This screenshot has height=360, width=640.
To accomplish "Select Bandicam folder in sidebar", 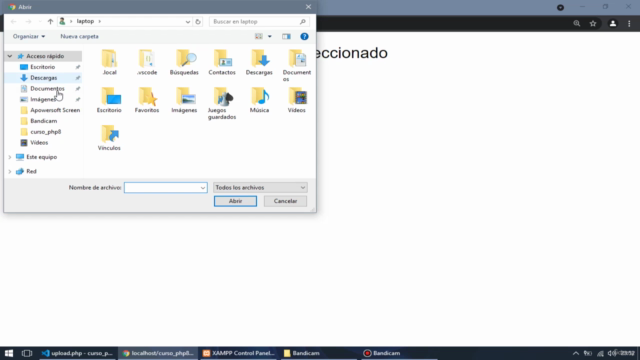I will click(x=43, y=121).
